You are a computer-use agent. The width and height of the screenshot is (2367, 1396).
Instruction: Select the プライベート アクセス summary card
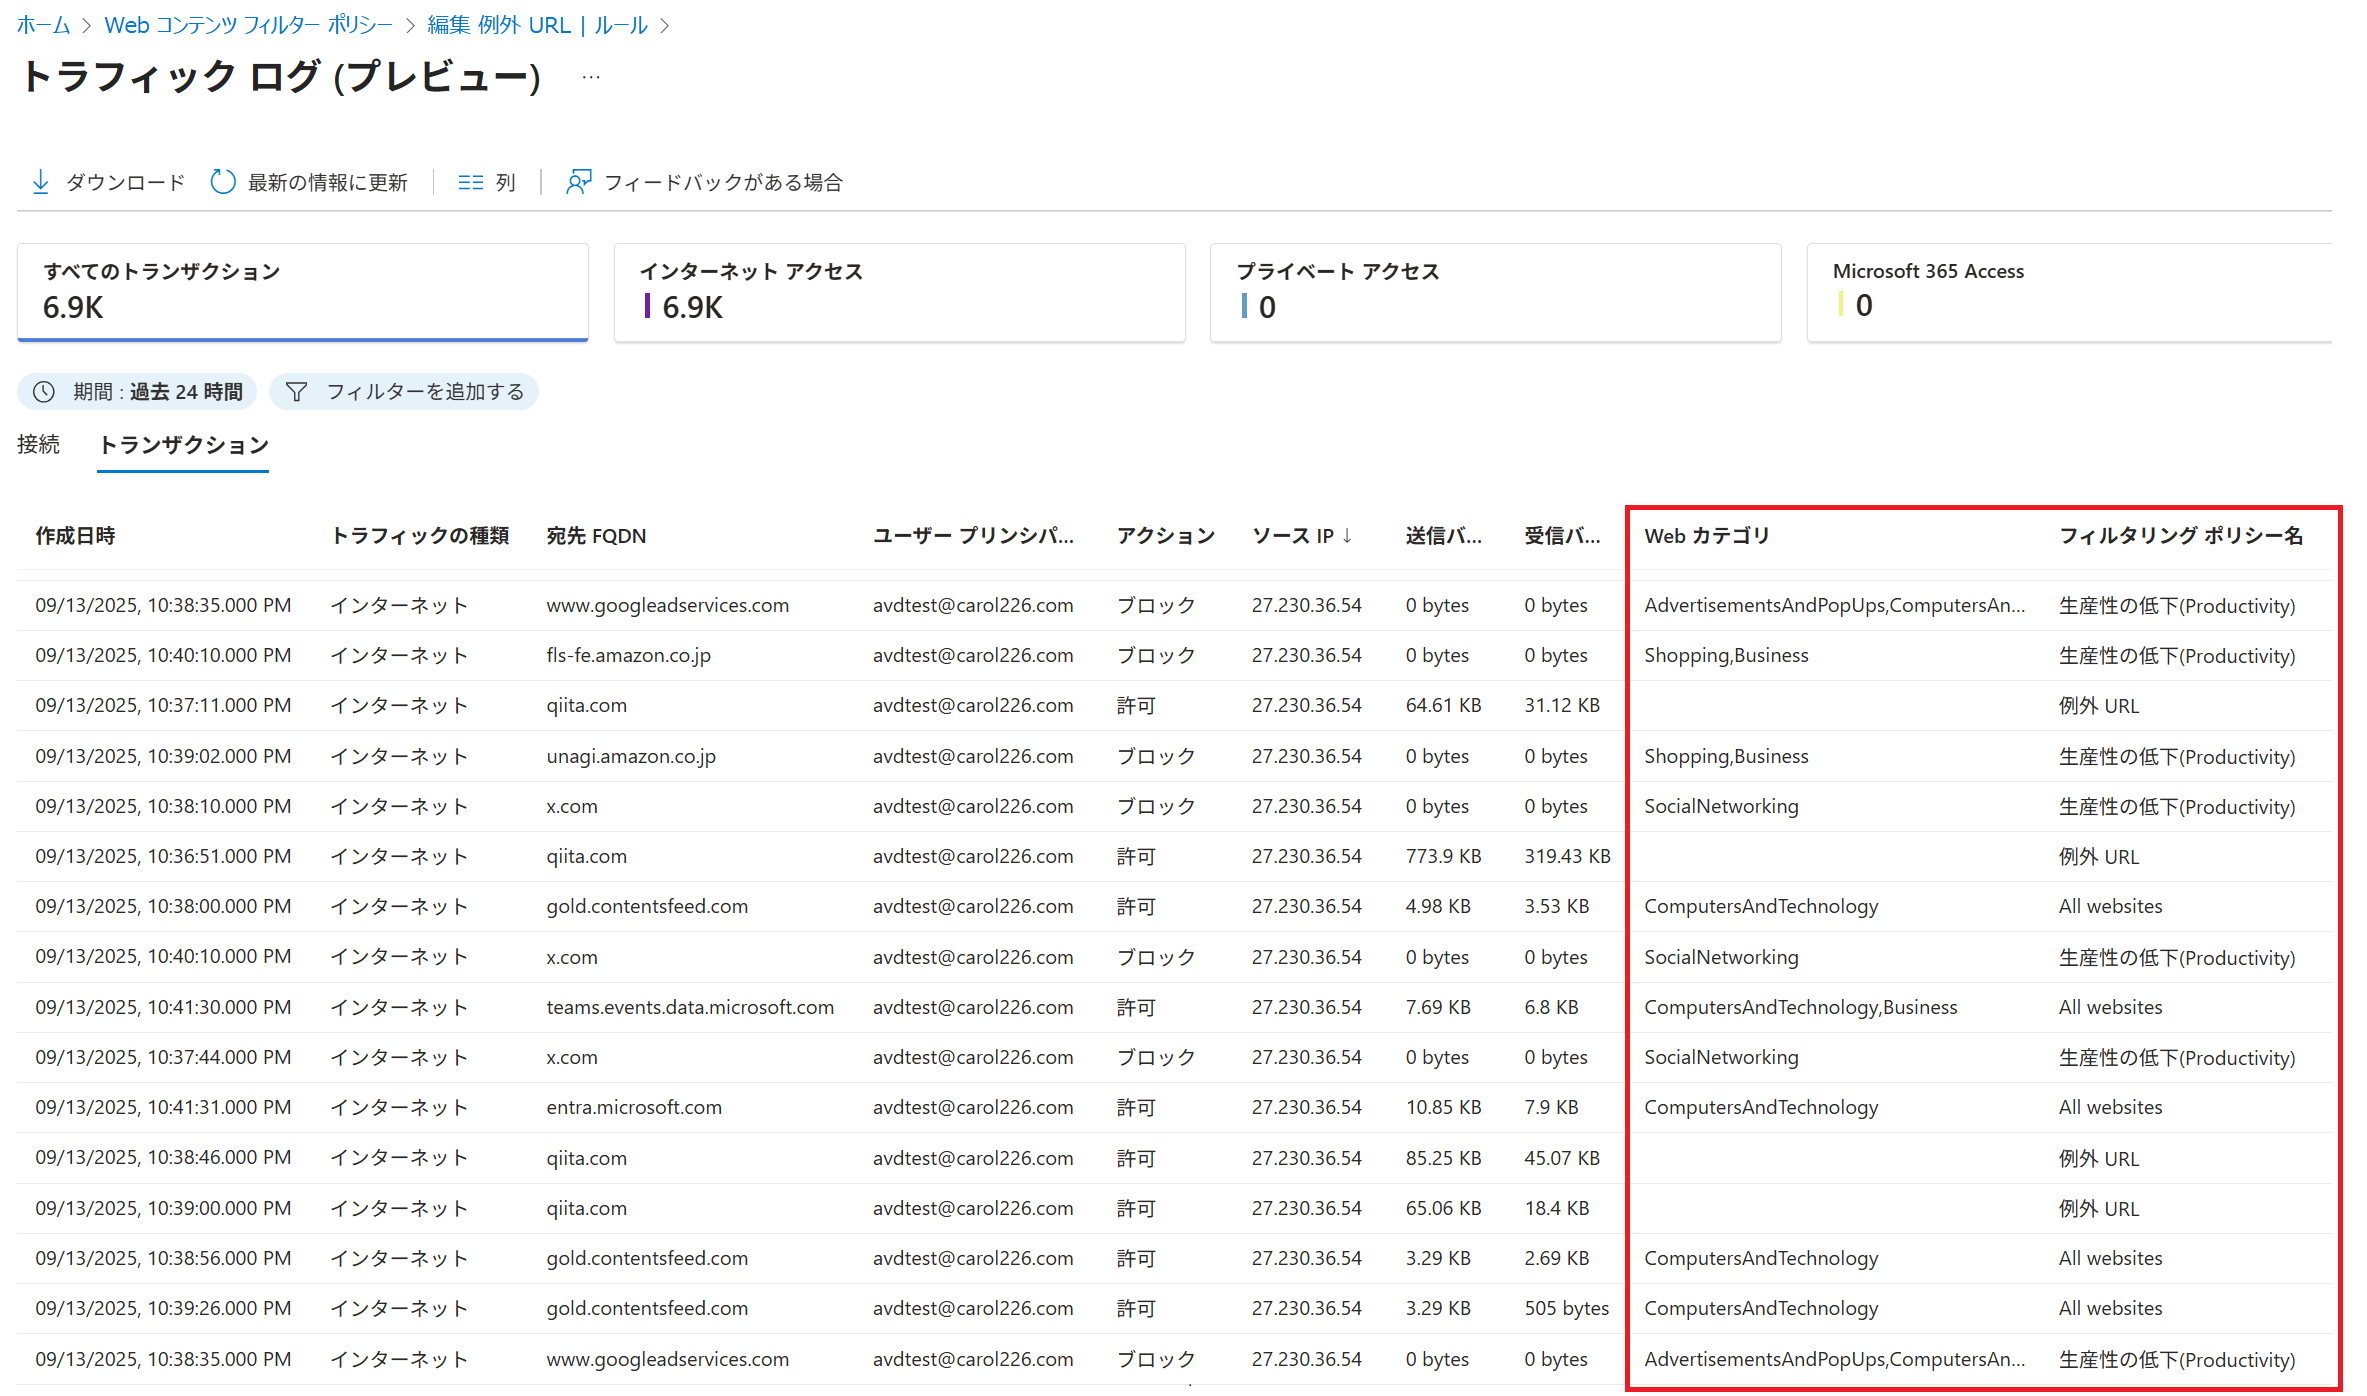point(1494,291)
